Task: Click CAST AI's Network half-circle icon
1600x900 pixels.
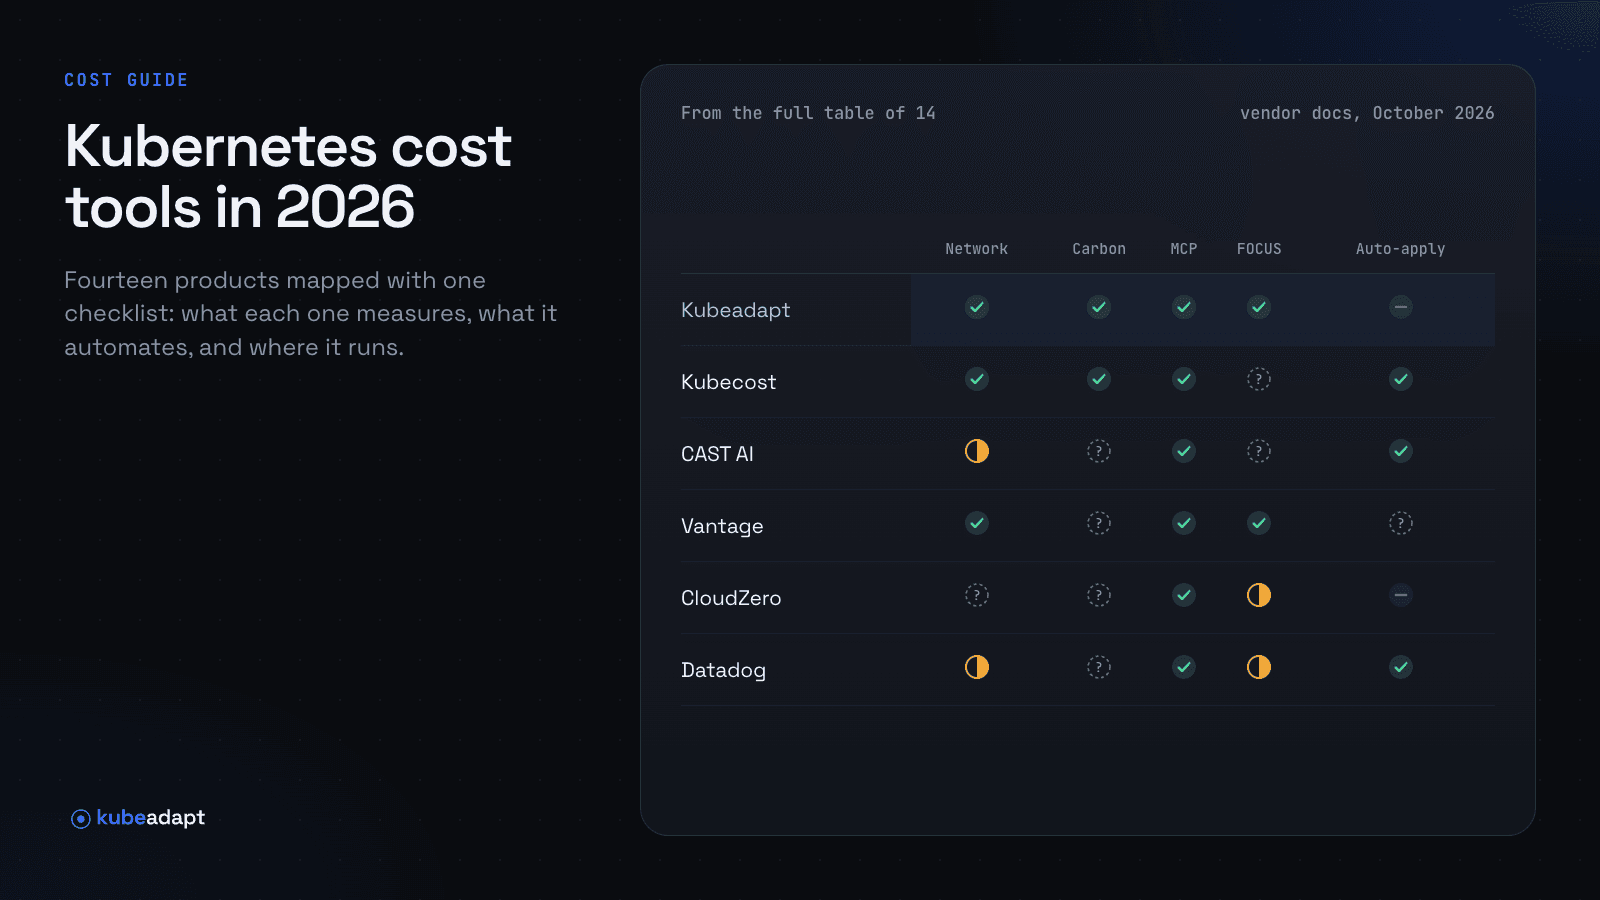Action: point(977,451)
